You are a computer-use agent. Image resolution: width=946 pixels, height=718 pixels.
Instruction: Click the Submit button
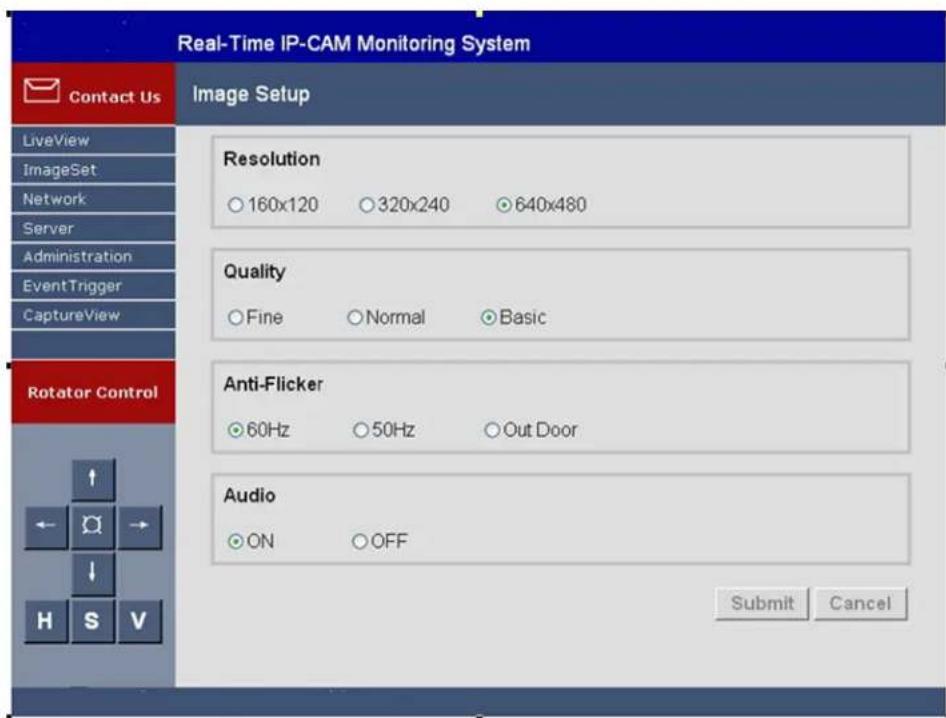tap(762, 603)
